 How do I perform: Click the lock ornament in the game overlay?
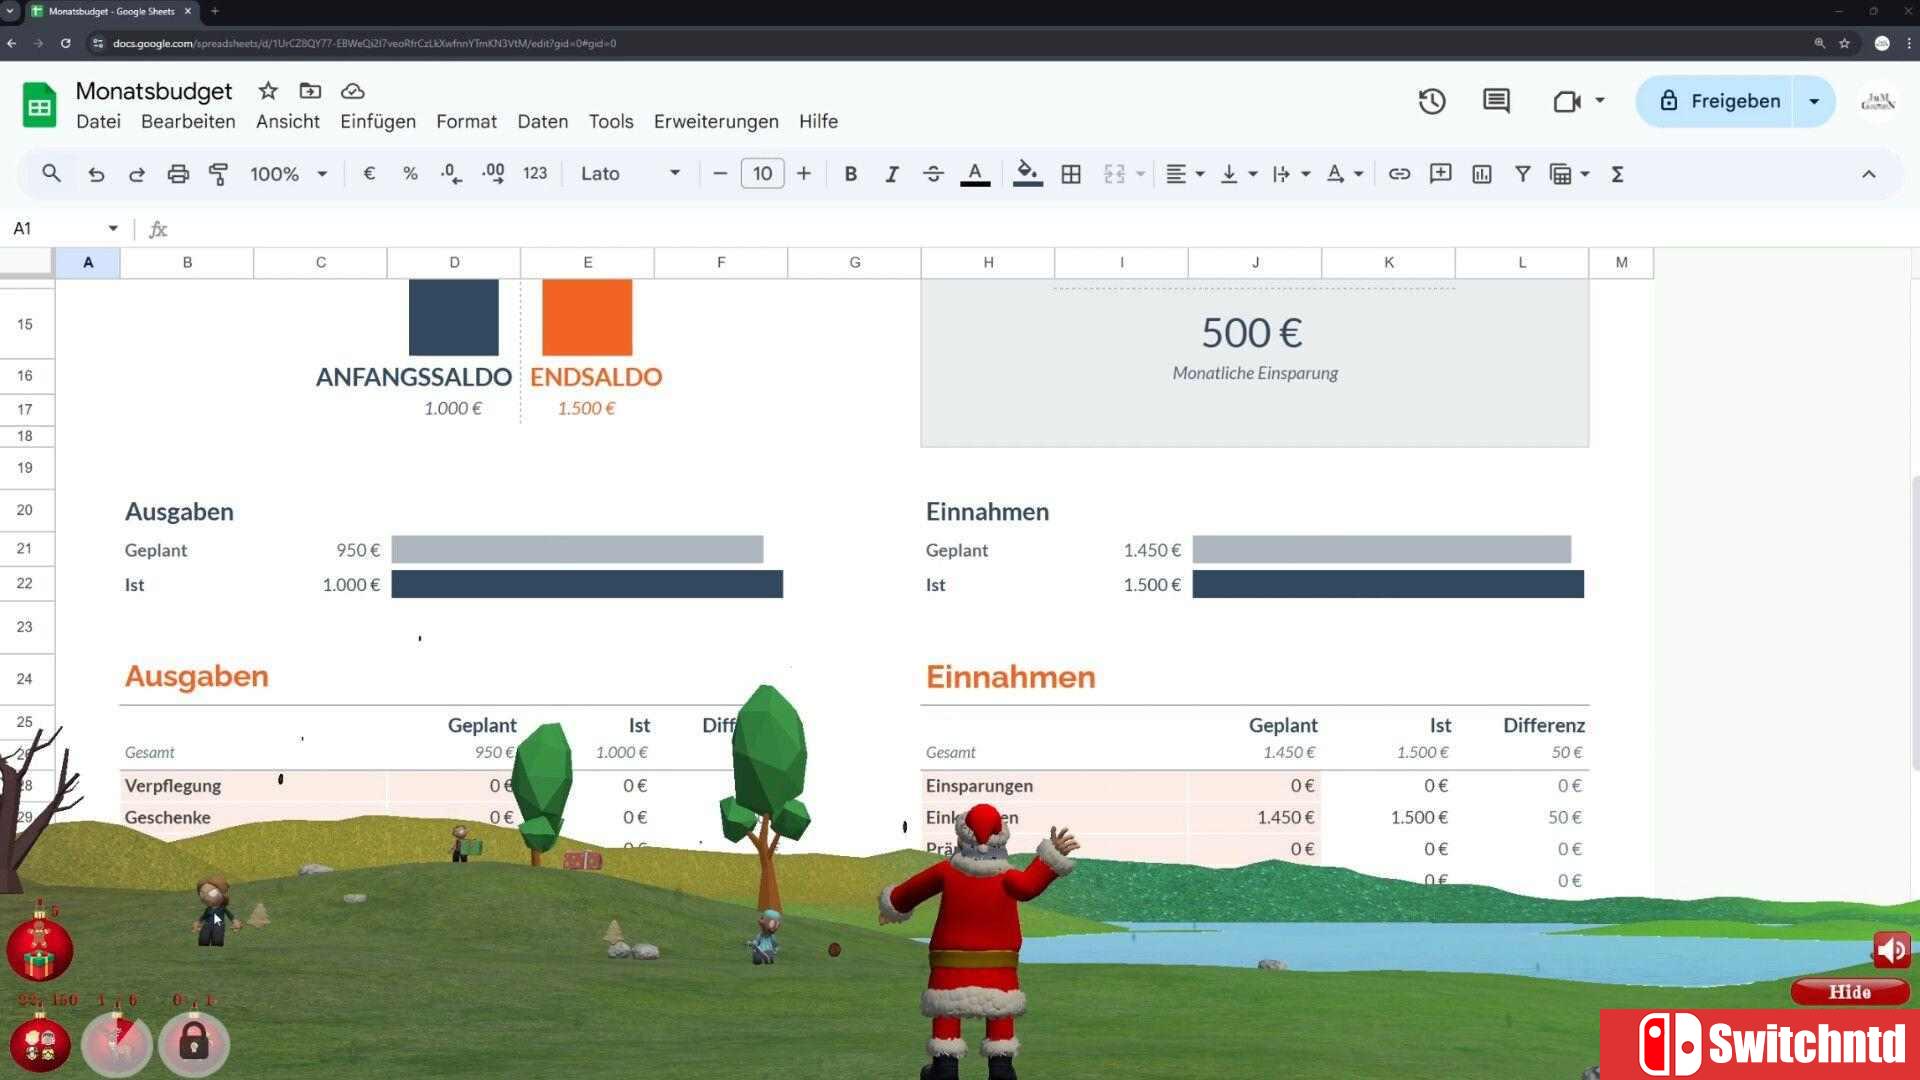[194, 1044]
